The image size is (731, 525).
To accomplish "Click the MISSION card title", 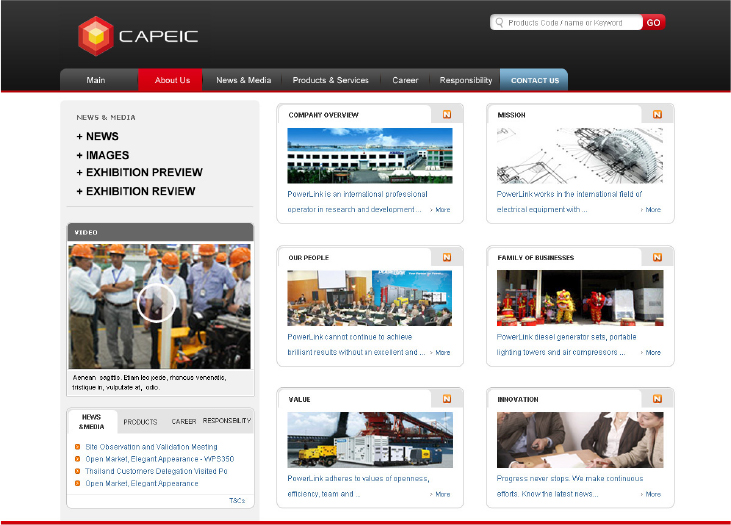I will pos(511,115).
